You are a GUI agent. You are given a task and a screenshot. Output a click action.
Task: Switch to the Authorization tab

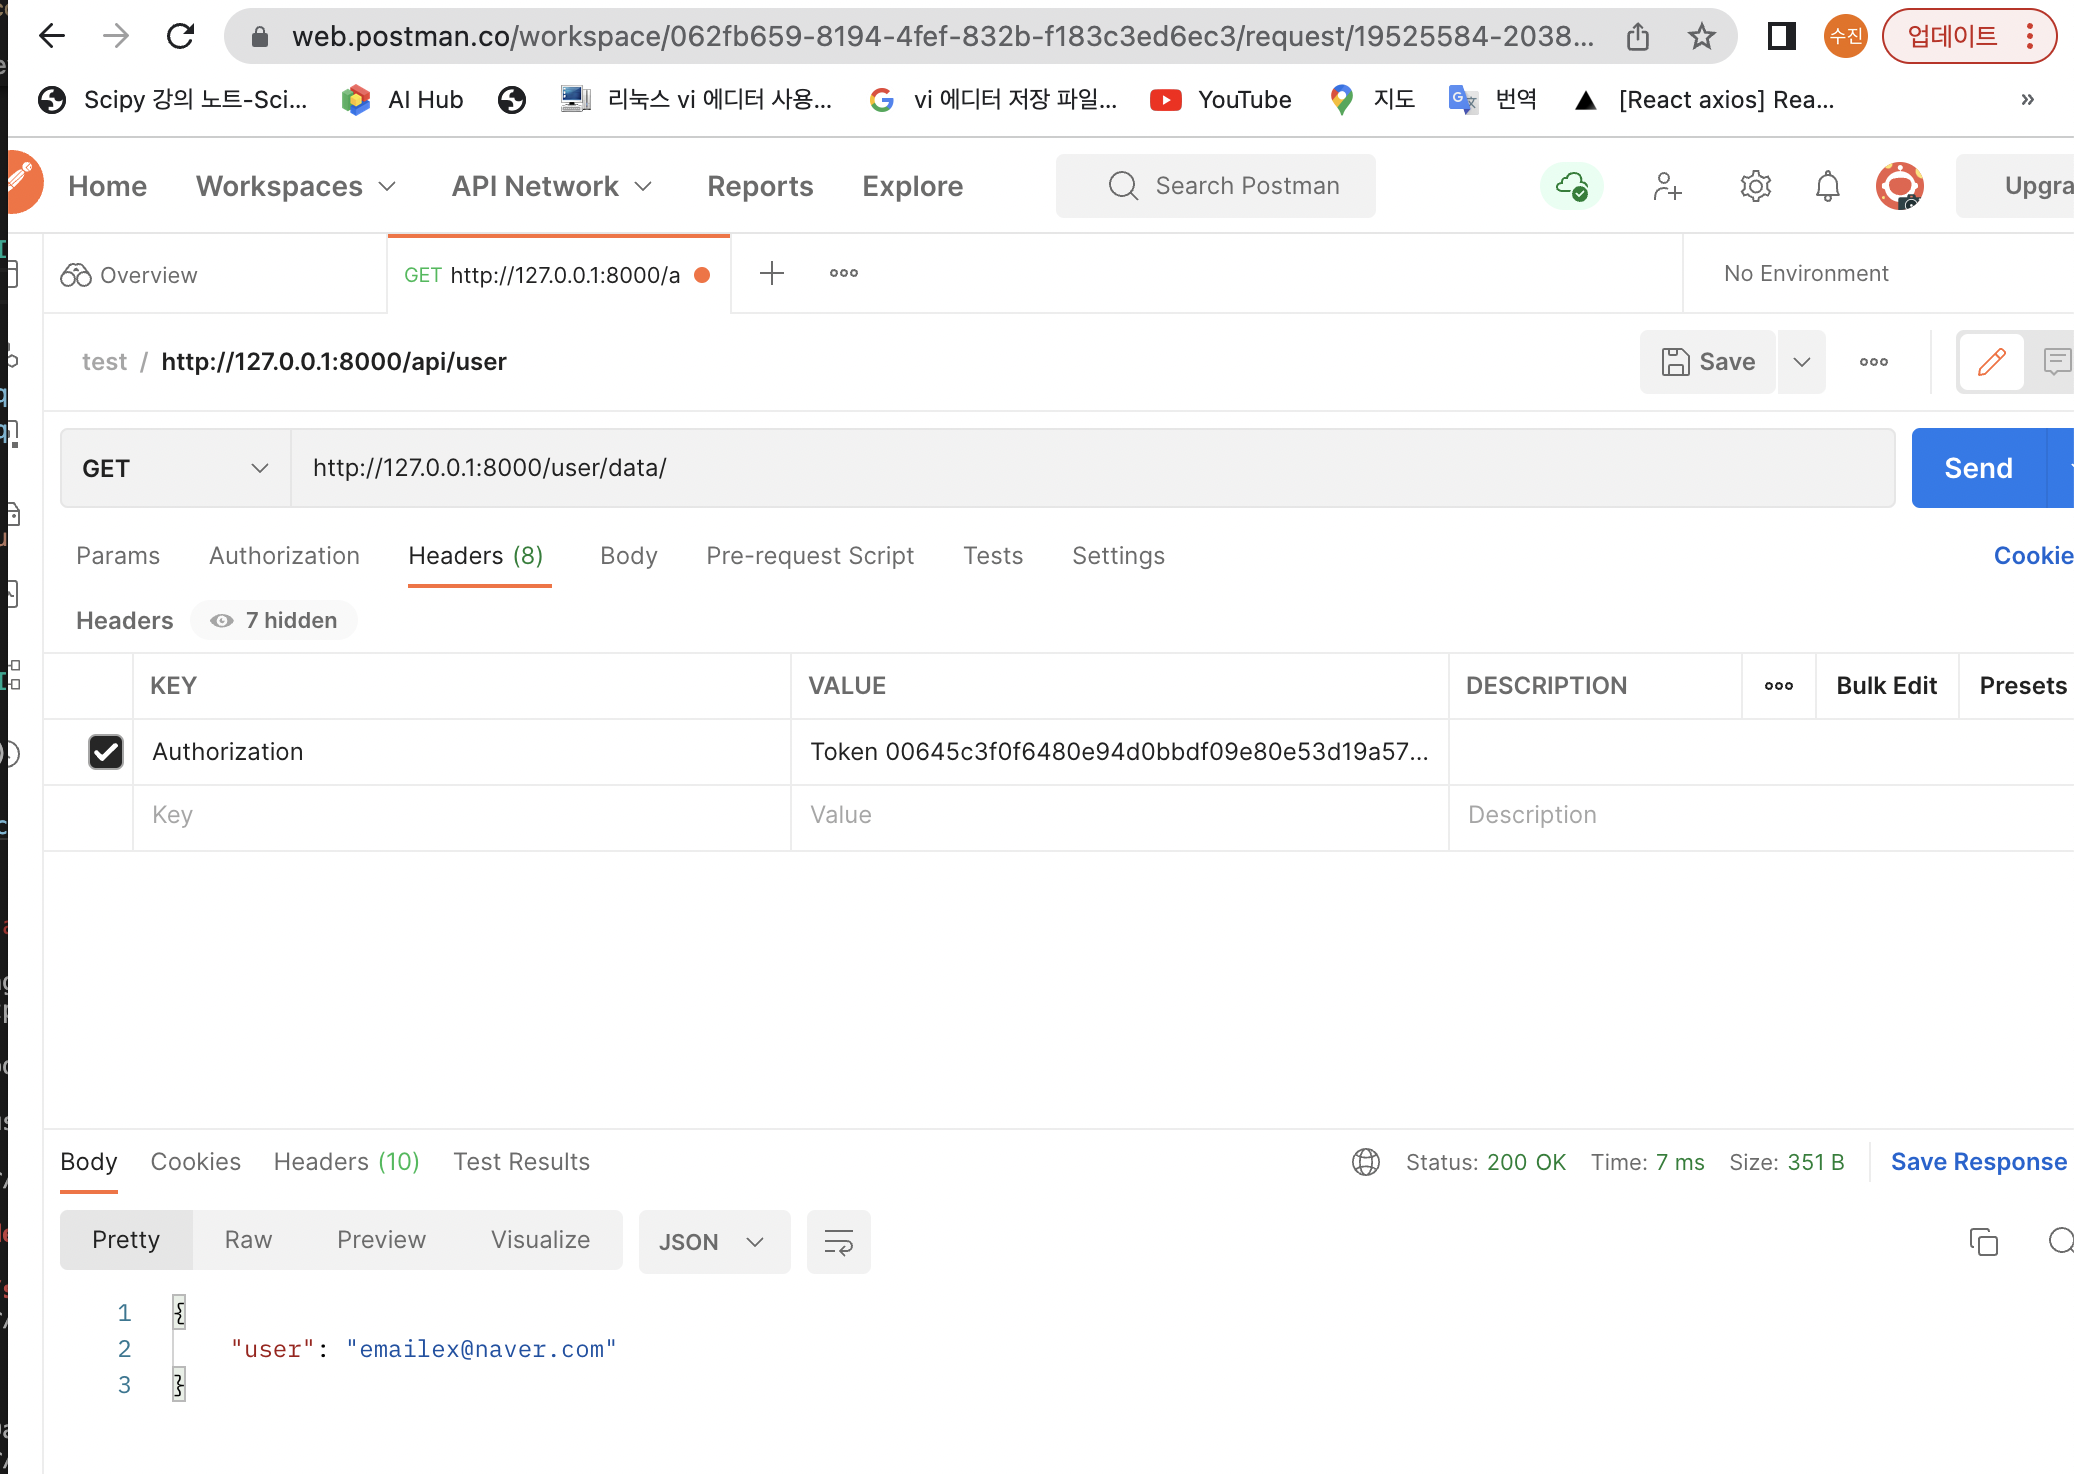pos(284,556)
